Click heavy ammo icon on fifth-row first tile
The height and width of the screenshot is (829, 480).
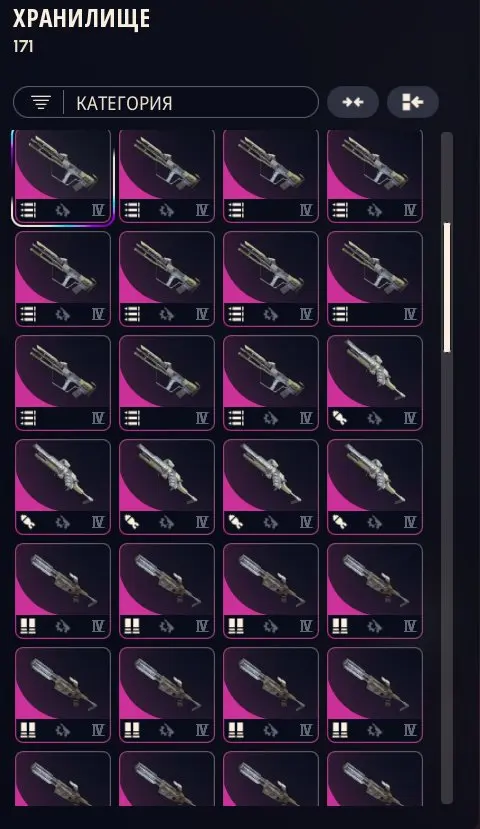(x=28, y=627)
